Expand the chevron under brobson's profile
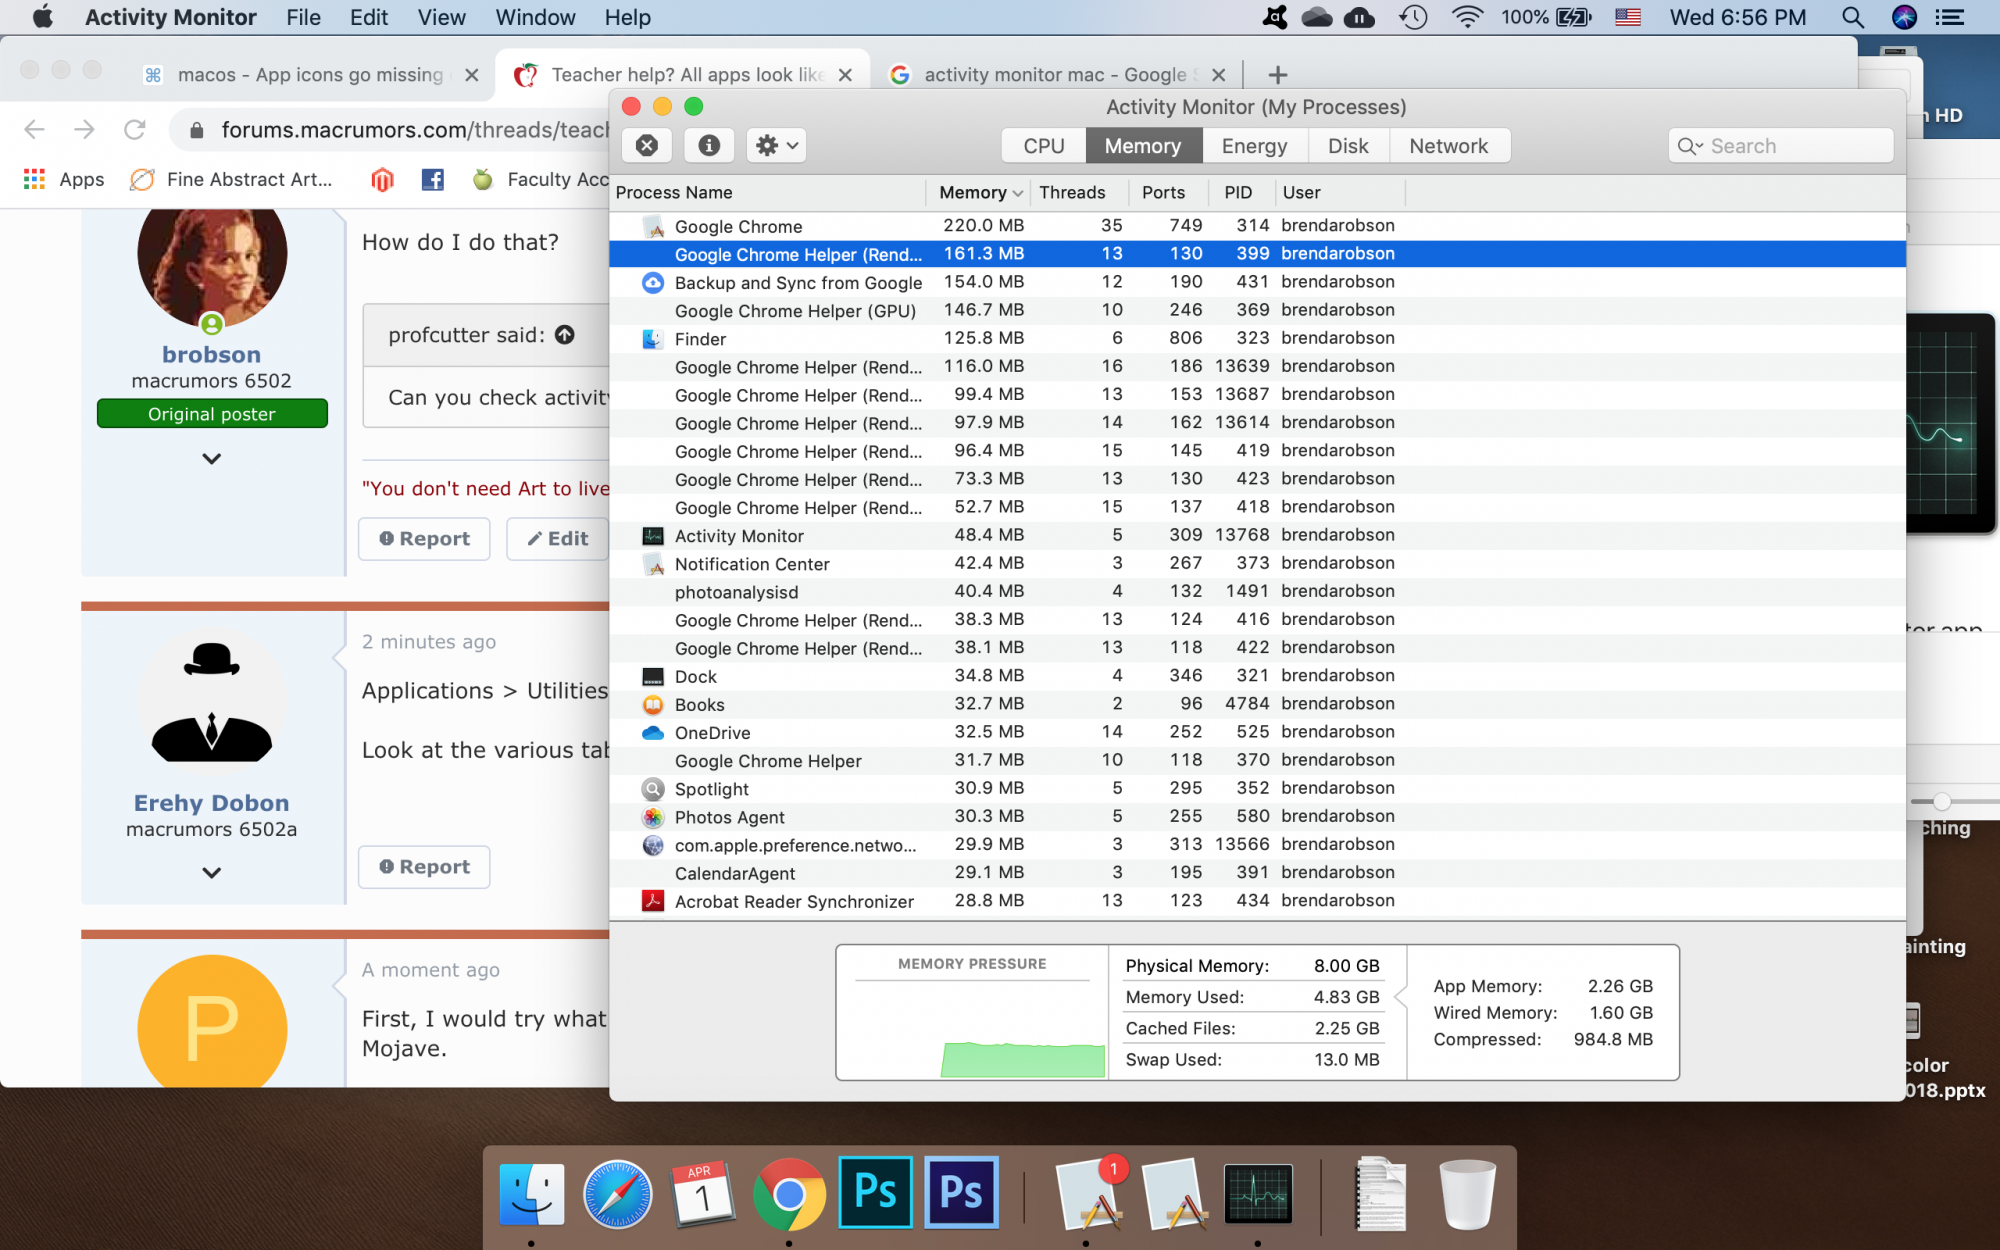2000x1250 pixels. [x=211, y=459]
